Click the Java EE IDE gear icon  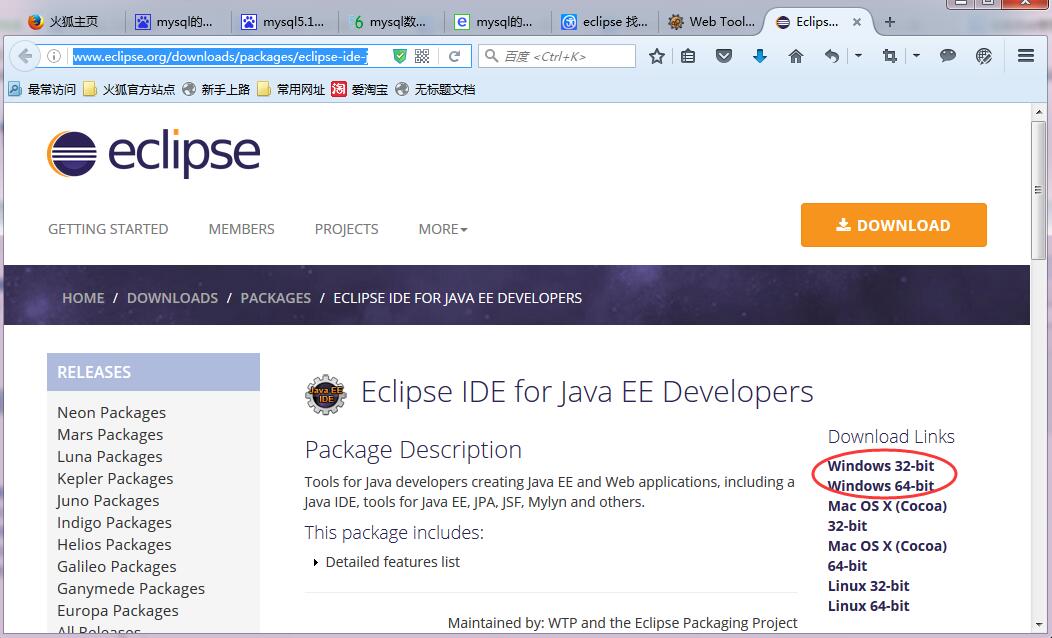[x=325, y=394]
